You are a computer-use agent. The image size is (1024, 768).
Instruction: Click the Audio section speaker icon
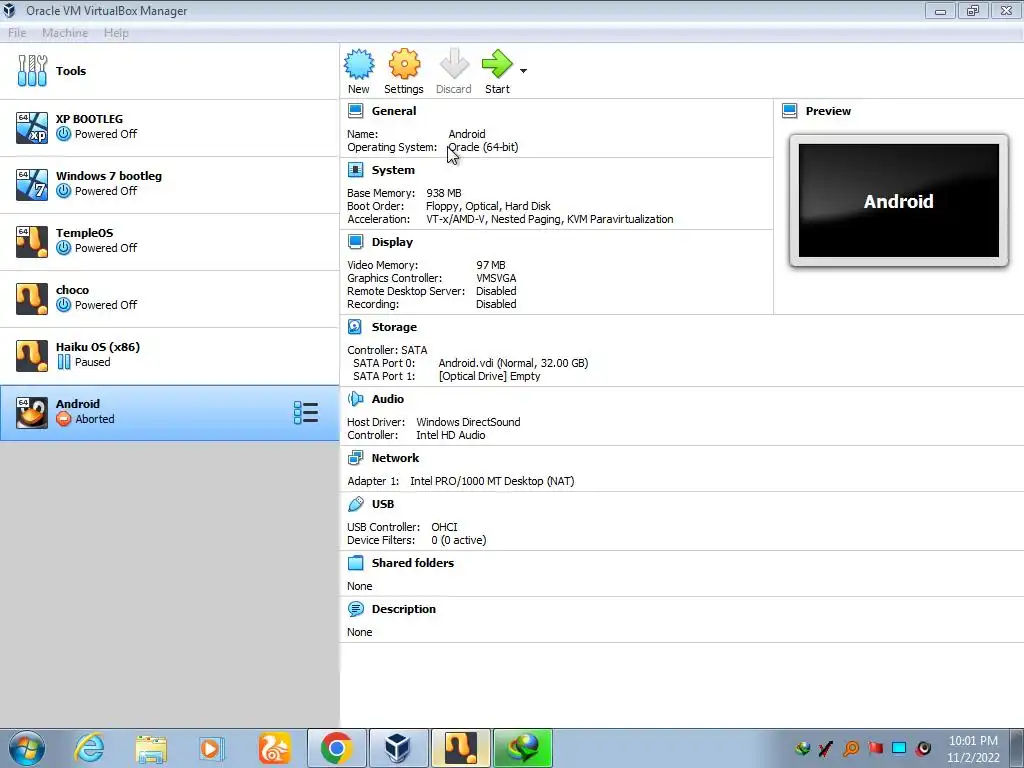pyautogui.click(x=355, y=399)
